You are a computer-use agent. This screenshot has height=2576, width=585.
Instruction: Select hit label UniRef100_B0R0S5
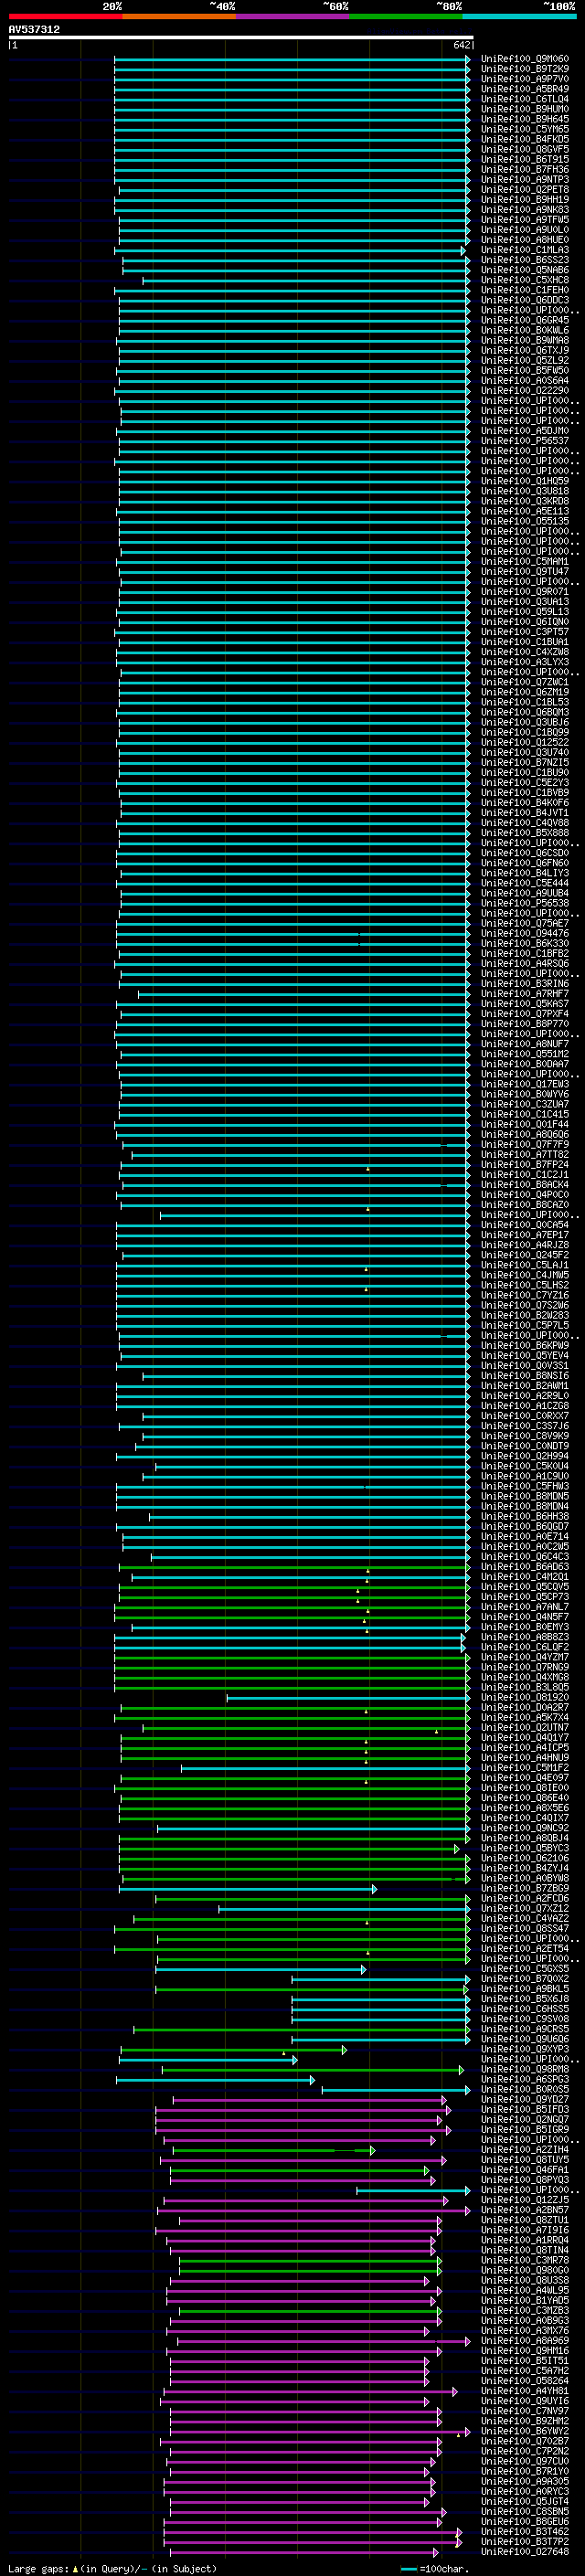coord(524,2089)
